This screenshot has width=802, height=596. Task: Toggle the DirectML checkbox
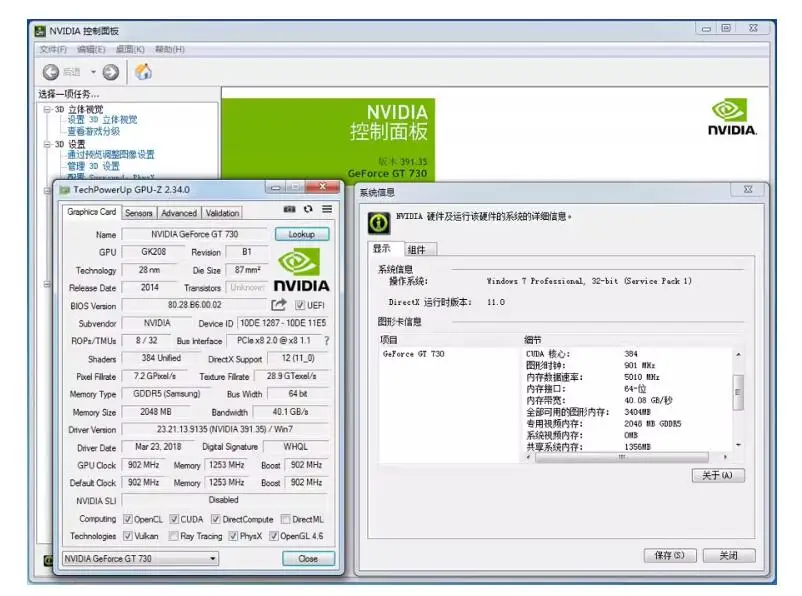[x=285, y=519]
